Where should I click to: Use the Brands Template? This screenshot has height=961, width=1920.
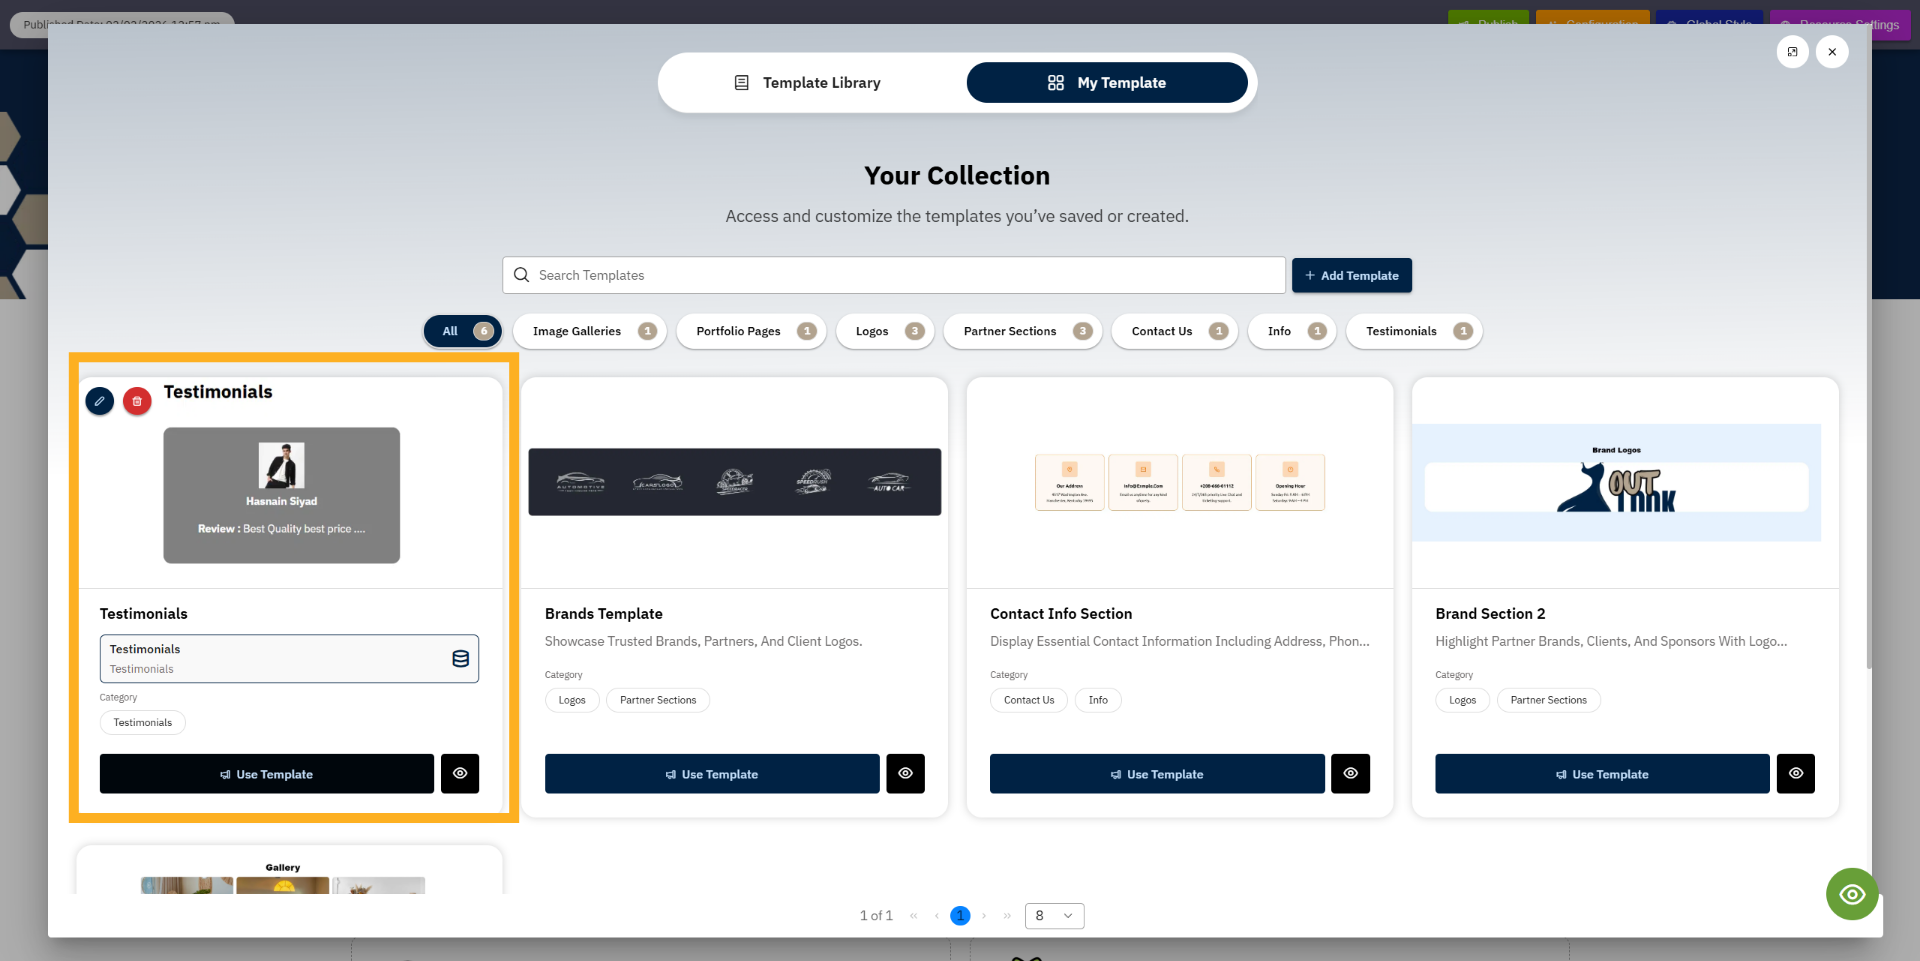pos(712,774)
